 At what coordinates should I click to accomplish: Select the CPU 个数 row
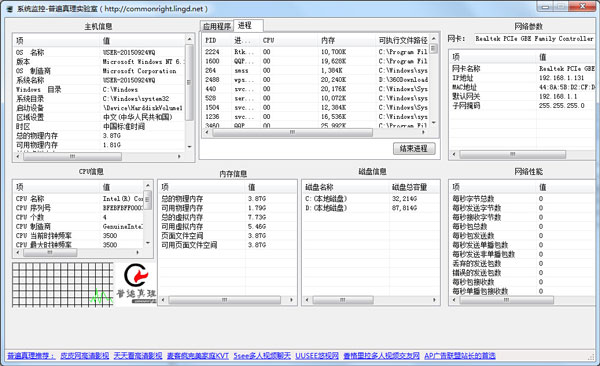(x=79, y=217)
